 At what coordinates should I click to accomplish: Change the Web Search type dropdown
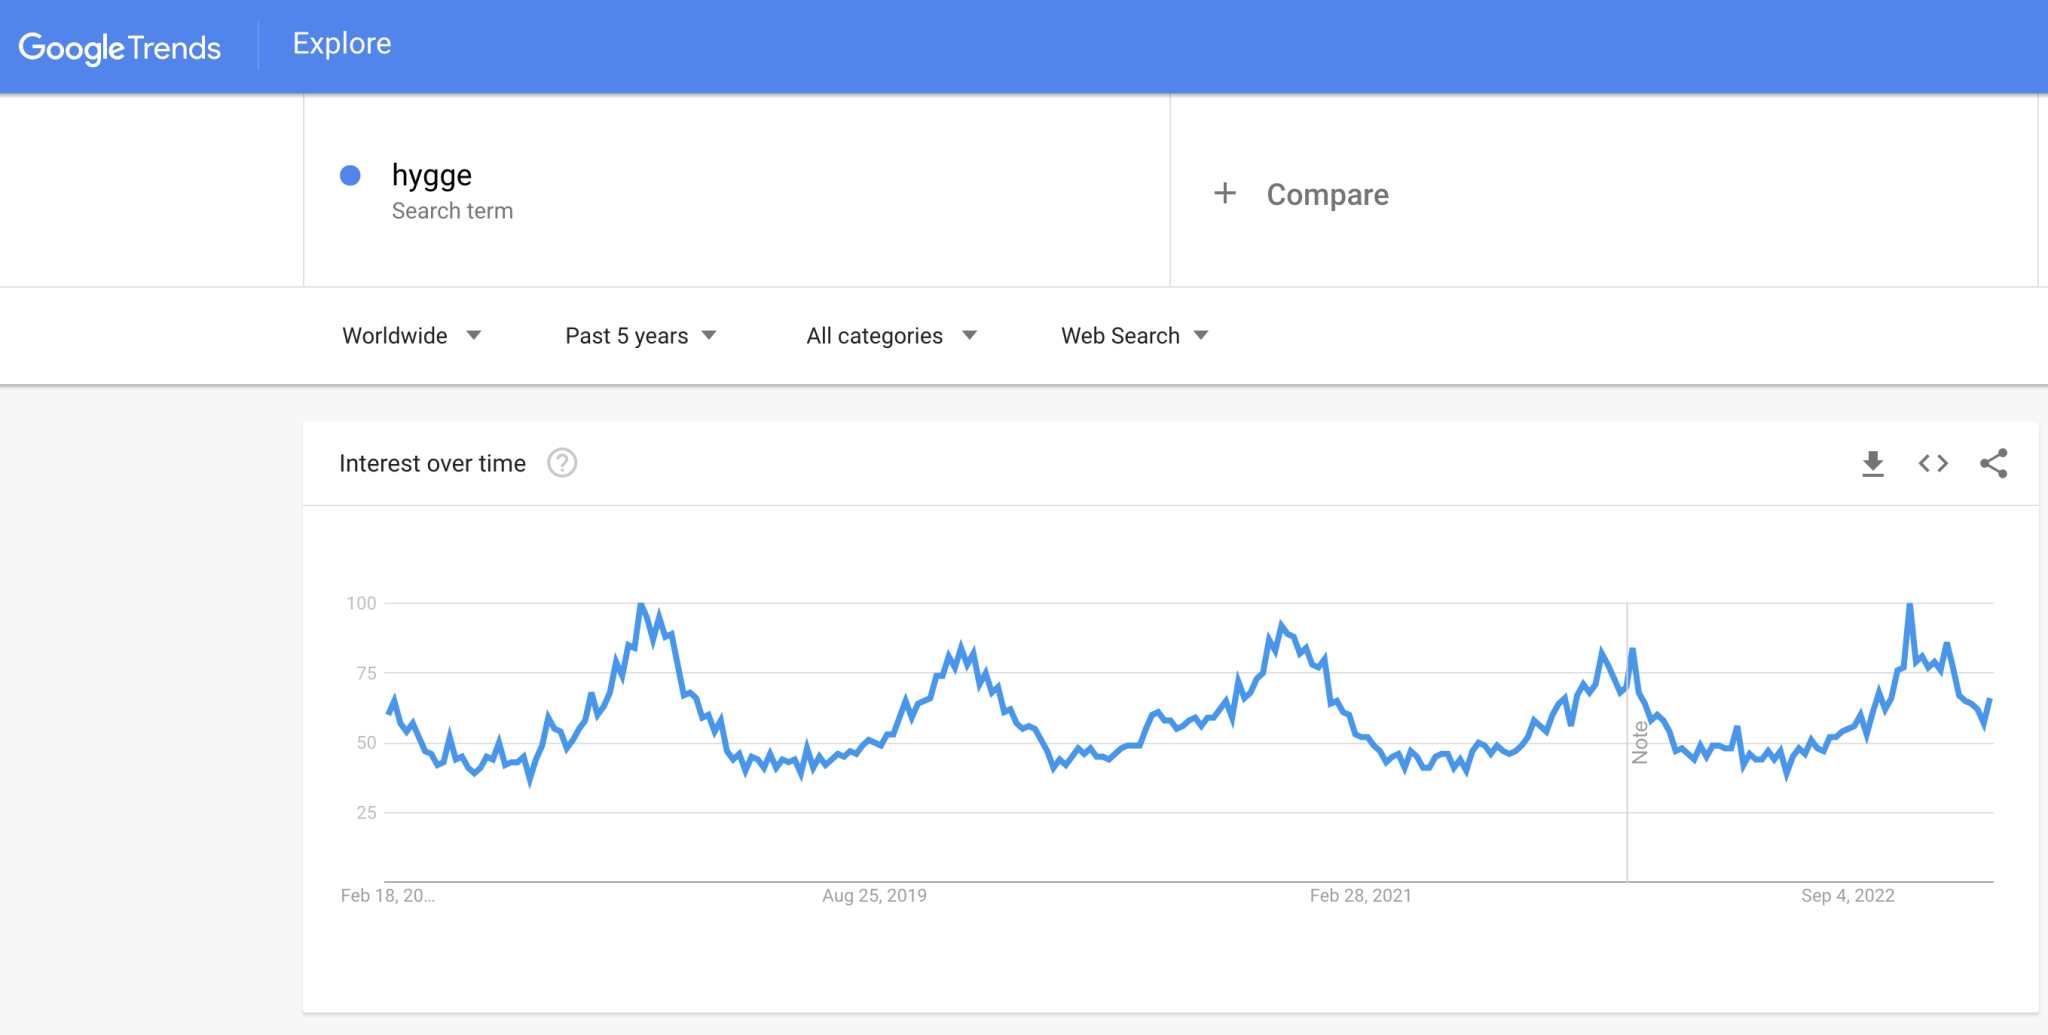[x=1134, y=336]
